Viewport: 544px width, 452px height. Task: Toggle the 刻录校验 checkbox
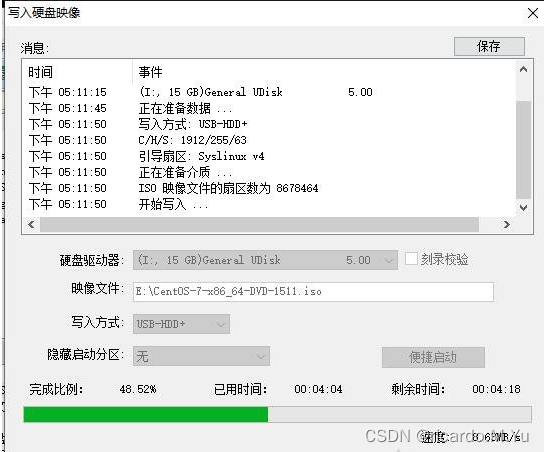(x=411, y=259)
